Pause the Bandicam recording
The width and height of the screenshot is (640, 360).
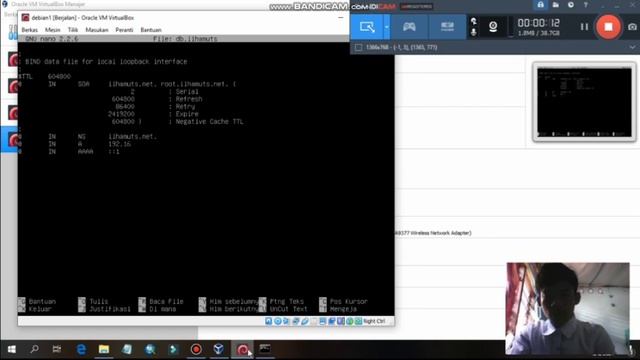pyautogui.click(x=584, y=27)
